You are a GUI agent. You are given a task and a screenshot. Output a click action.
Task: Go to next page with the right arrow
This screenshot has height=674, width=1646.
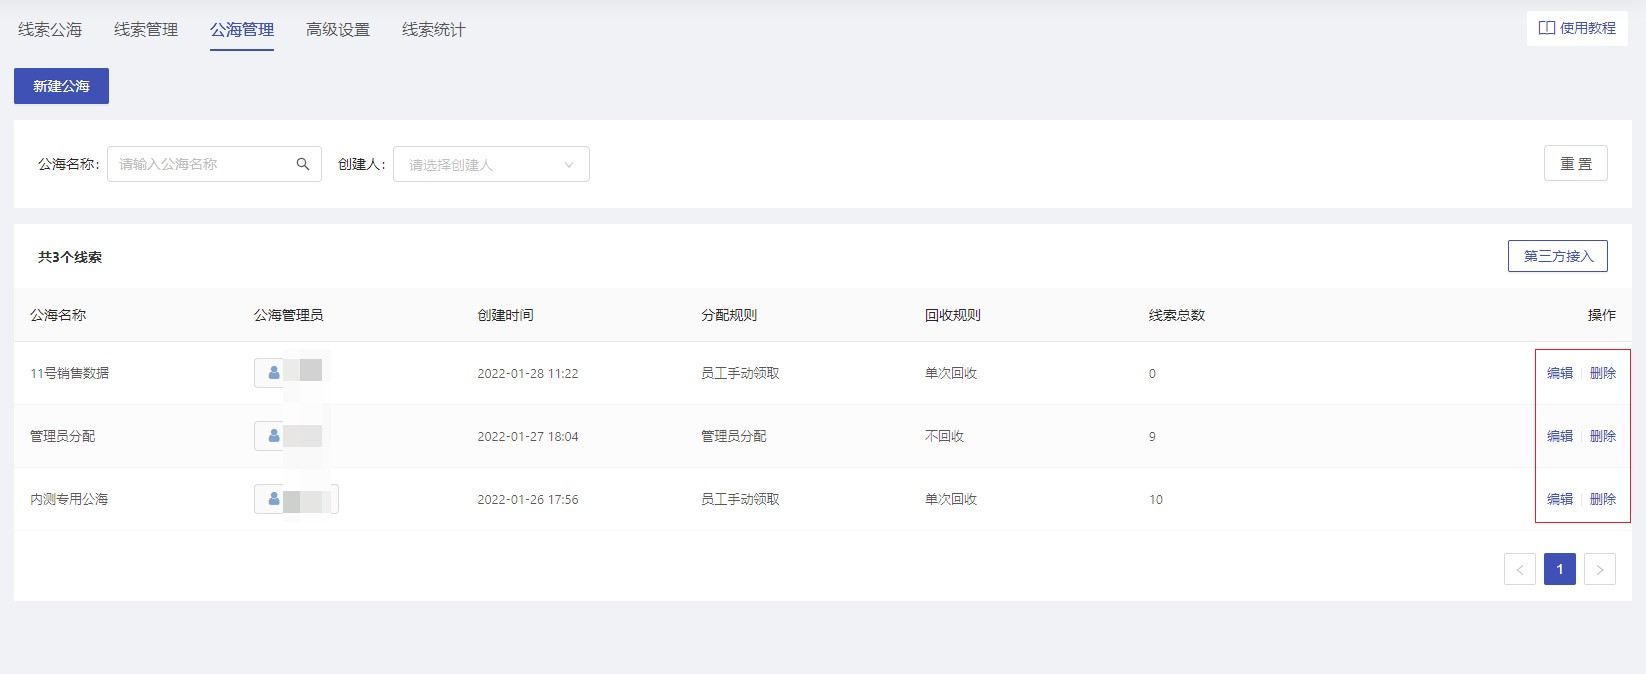(1600, 569)
